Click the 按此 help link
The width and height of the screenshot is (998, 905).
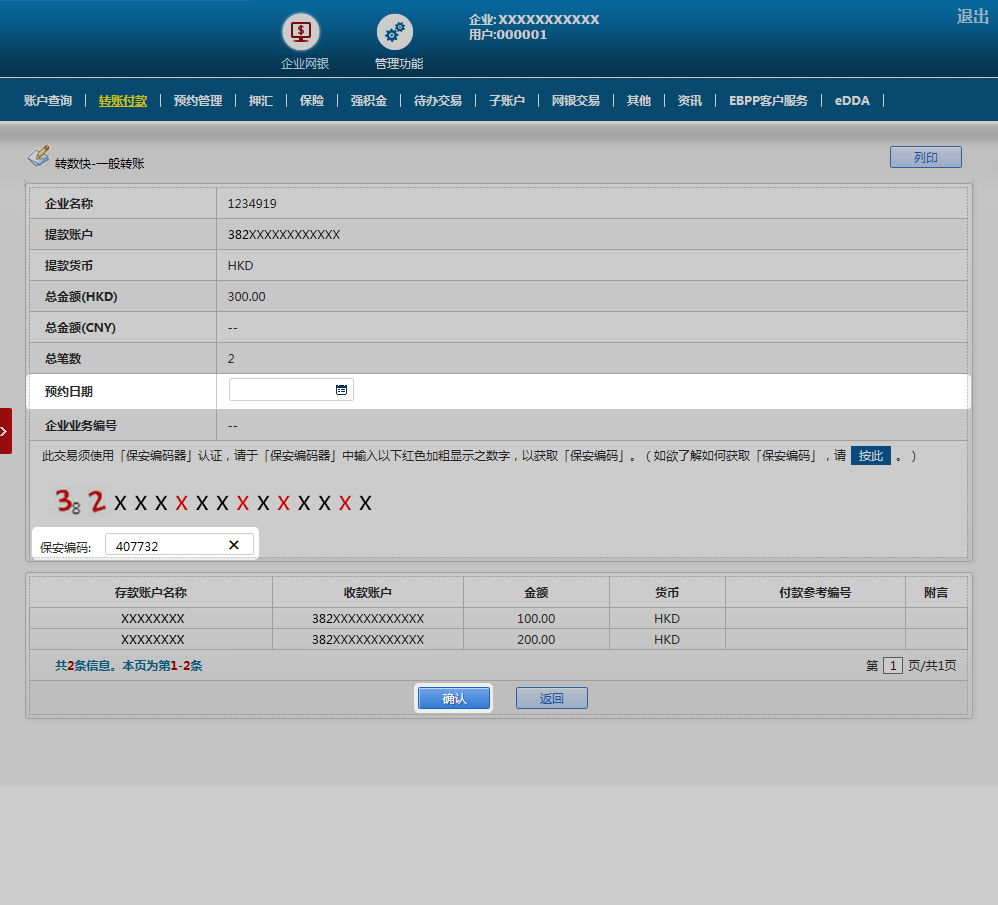coord(871,456)
